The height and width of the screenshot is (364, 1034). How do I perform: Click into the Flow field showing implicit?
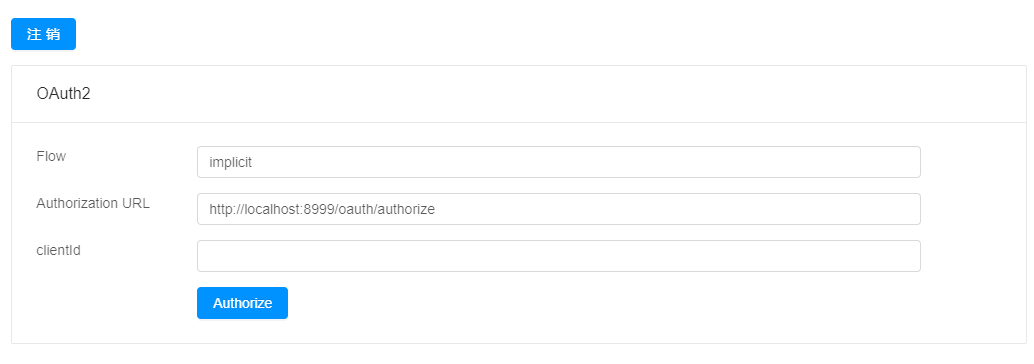click(559, 162)
